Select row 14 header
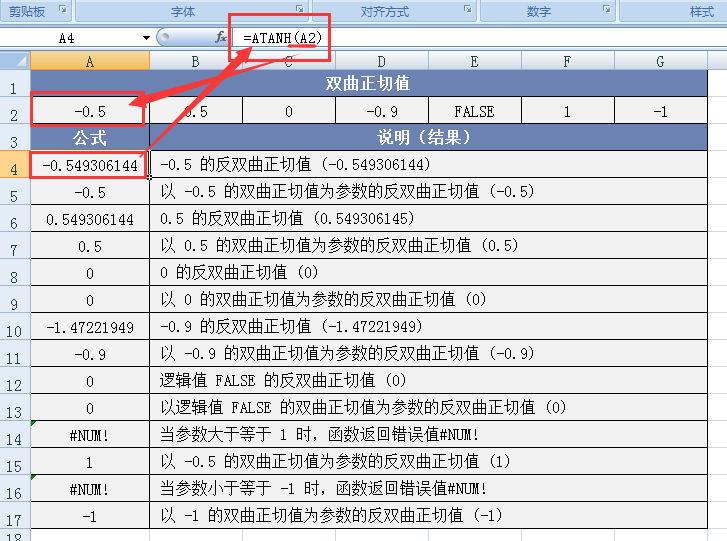 pos(15,435)
